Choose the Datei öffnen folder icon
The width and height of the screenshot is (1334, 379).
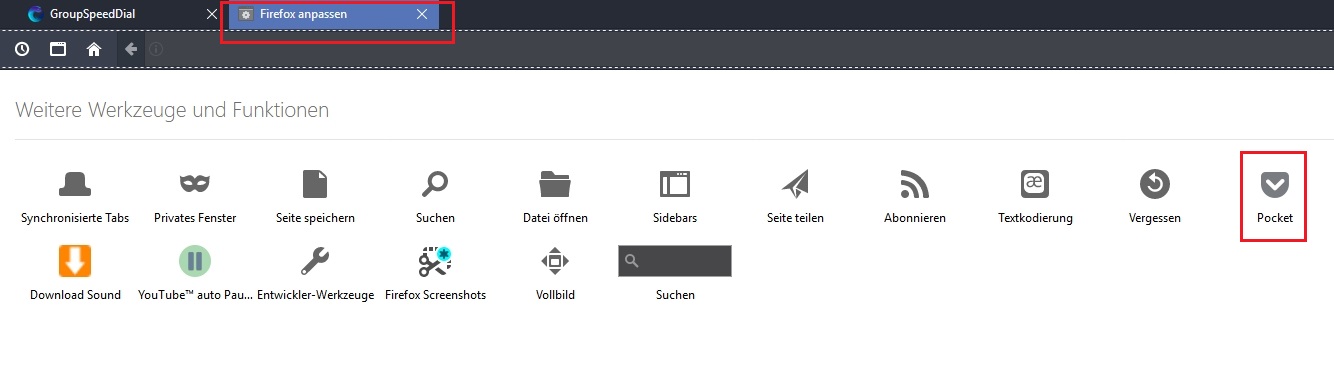[555, 184]
